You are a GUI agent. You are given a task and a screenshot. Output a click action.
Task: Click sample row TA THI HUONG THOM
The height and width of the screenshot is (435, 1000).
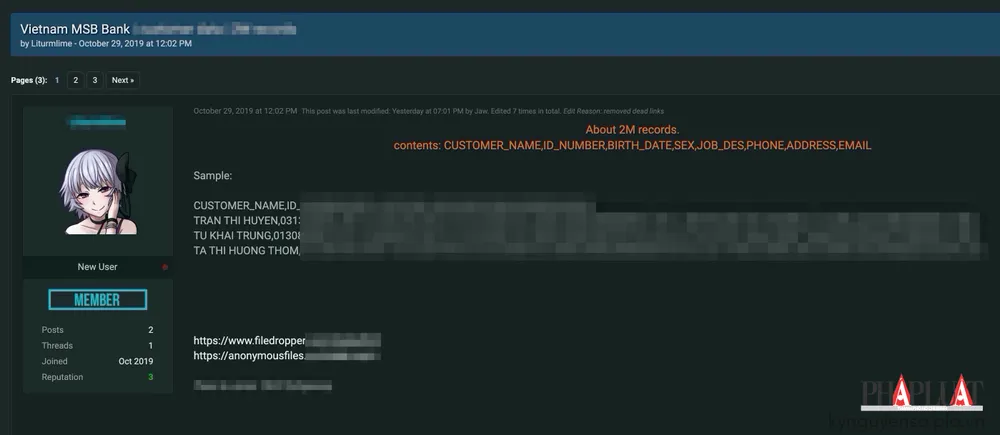pos(246,251)
